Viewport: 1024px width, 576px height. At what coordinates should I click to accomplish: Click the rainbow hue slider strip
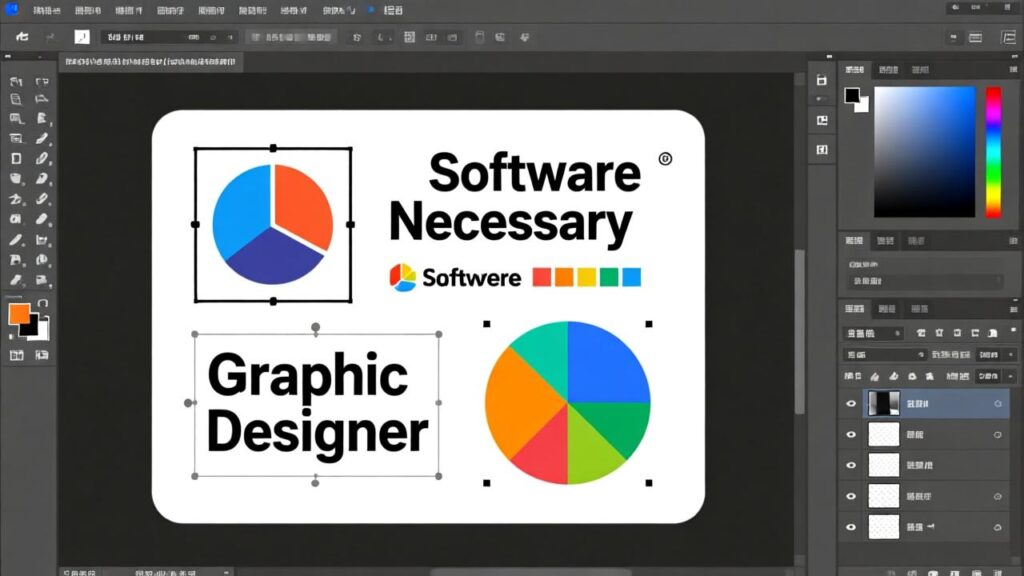pyautogui.click(x=993, y=150)
